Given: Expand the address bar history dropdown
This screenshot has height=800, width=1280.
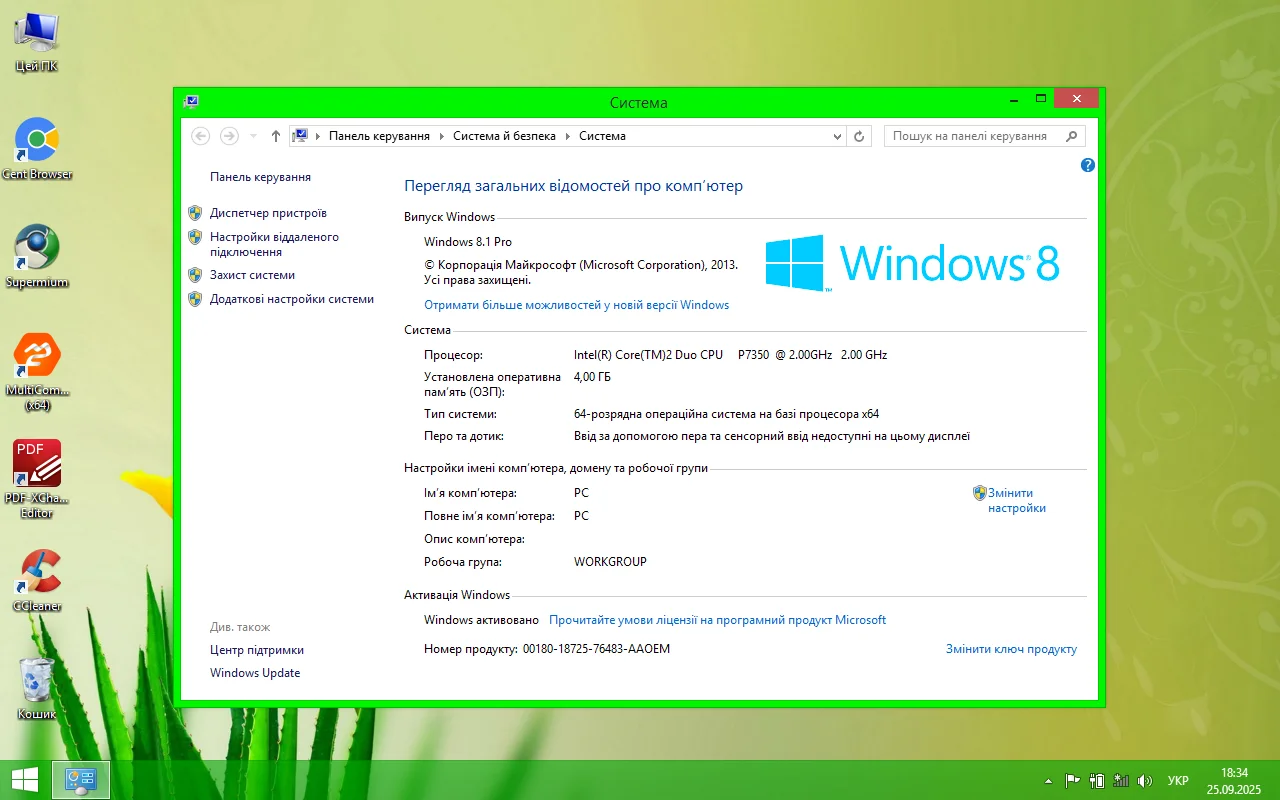Looking at the screenshot, I should pos(838,136).
